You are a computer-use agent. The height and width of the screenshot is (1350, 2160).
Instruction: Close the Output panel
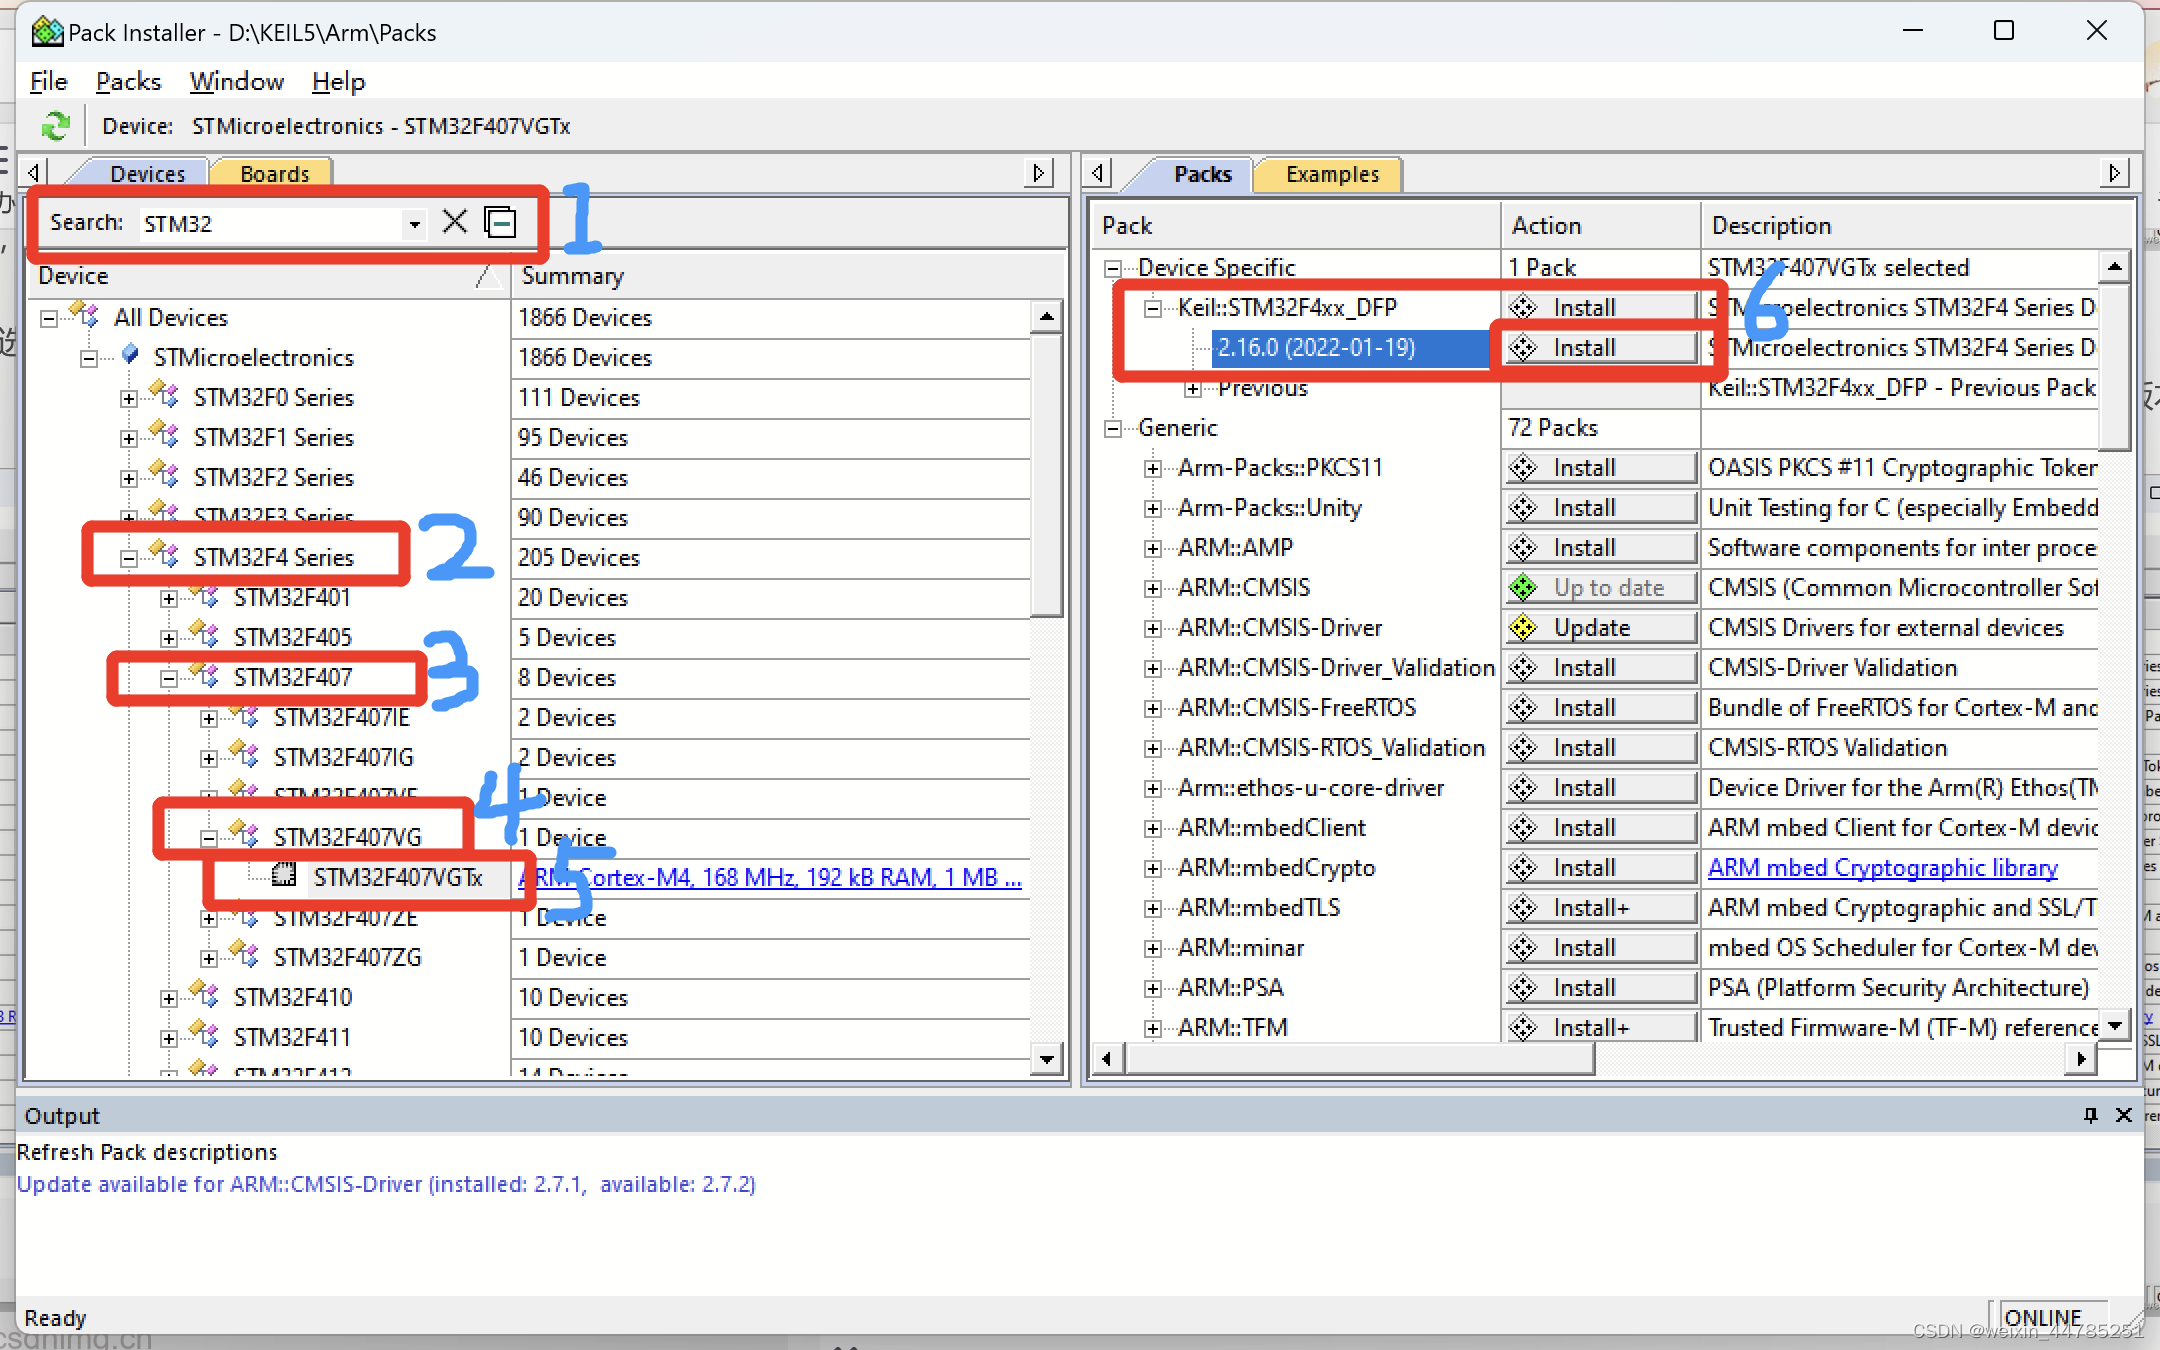(x=2124, y=1115)
